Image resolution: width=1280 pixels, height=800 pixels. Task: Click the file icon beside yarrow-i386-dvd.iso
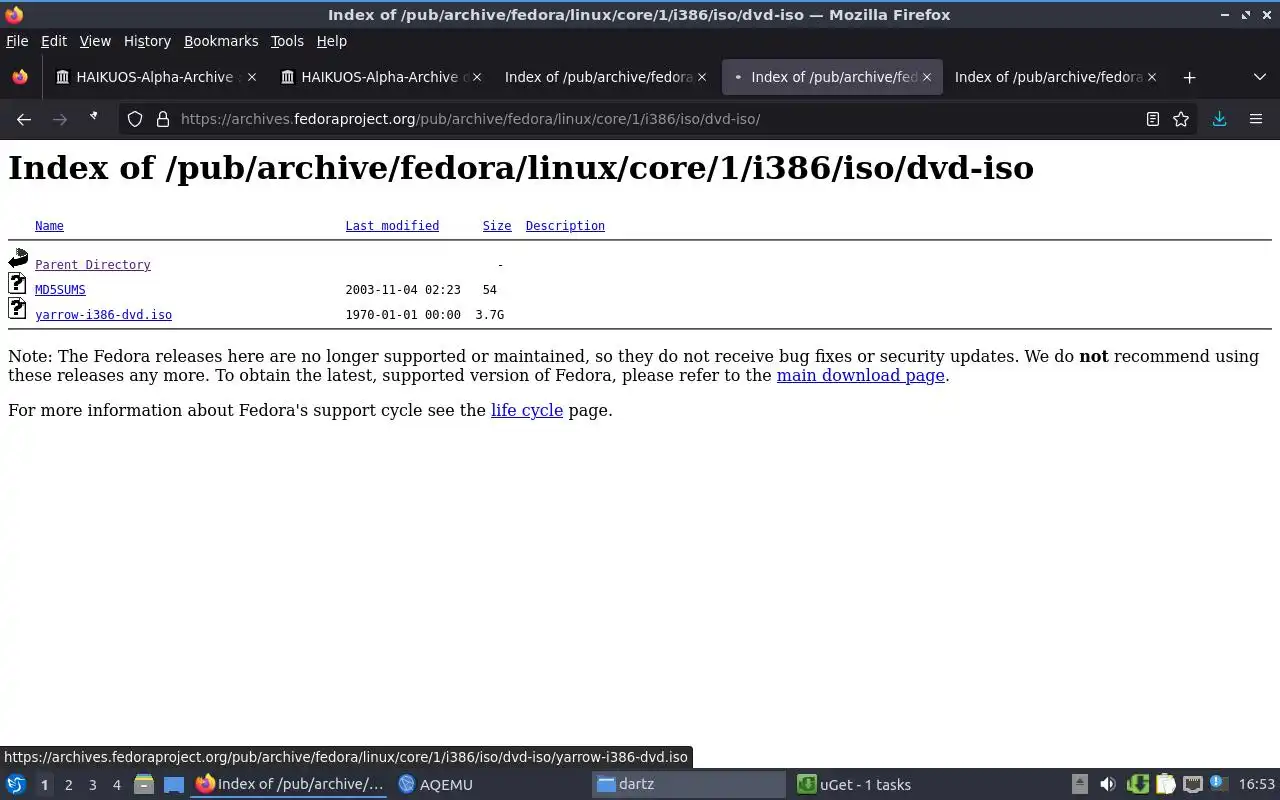pos(18,309)
